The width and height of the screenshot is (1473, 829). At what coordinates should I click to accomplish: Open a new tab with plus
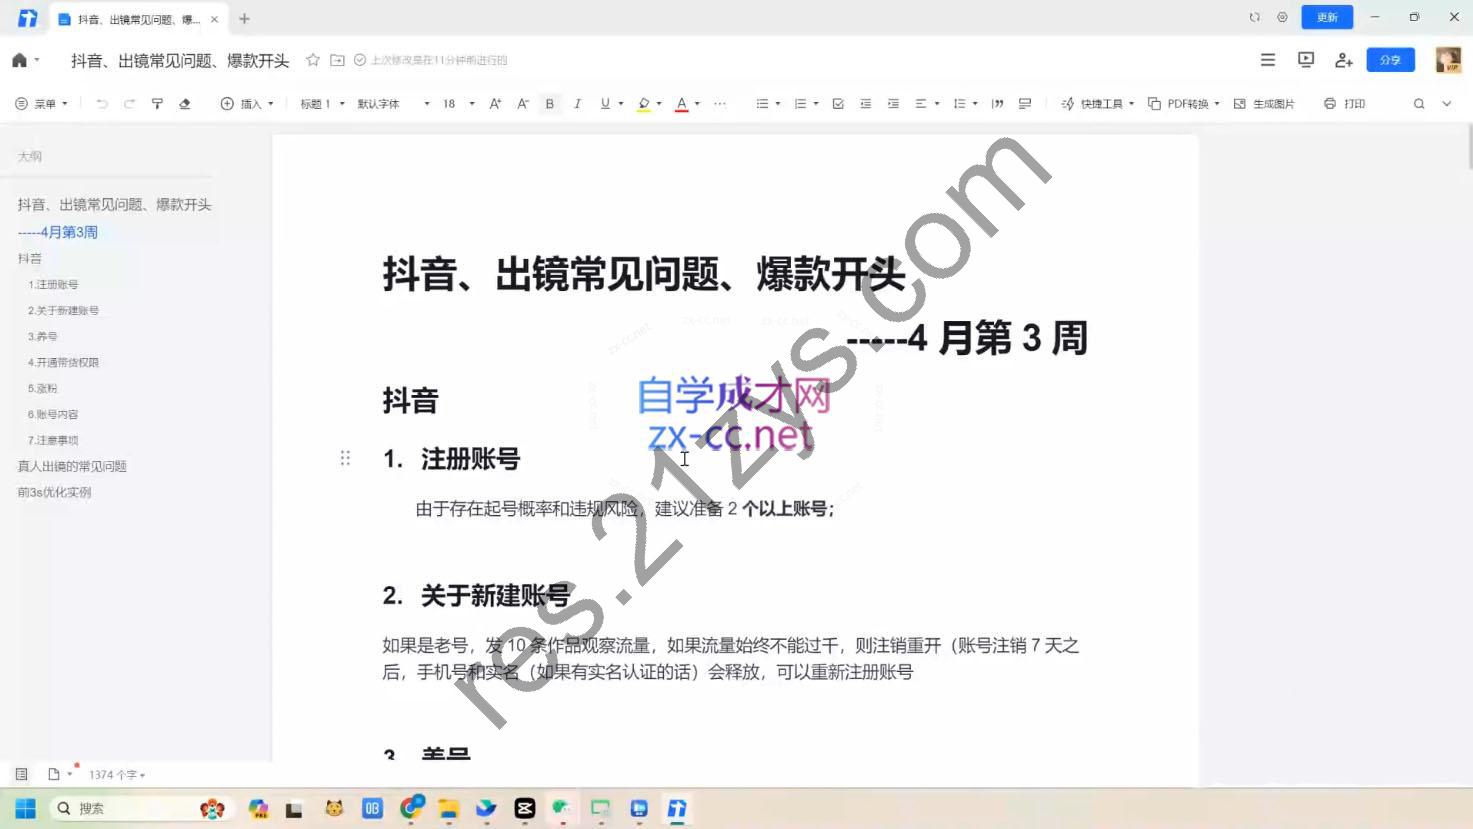coord(244,18)
